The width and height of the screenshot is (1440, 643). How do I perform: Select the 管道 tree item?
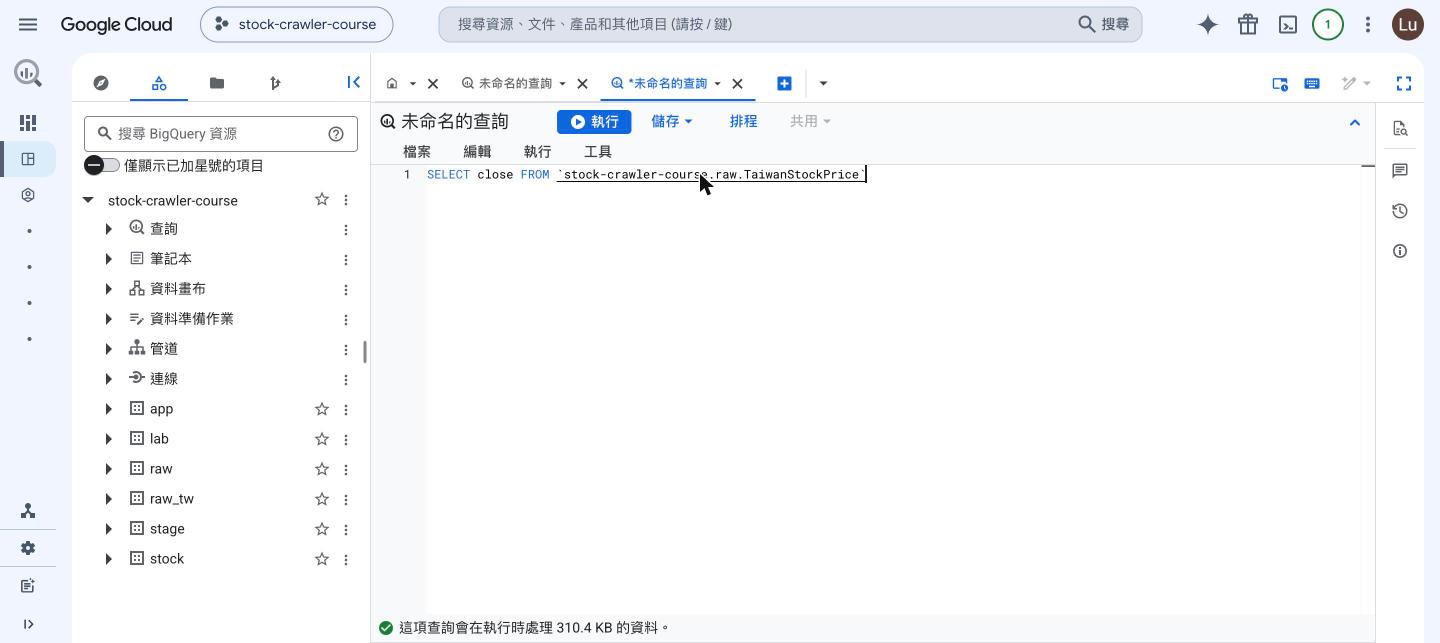(x=164, y=349)
